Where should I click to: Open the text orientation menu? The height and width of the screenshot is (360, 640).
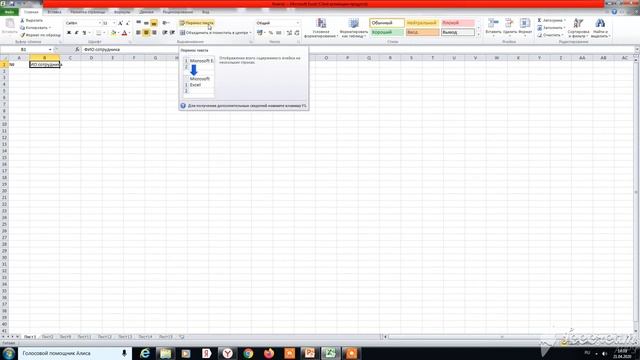[166, 23]
